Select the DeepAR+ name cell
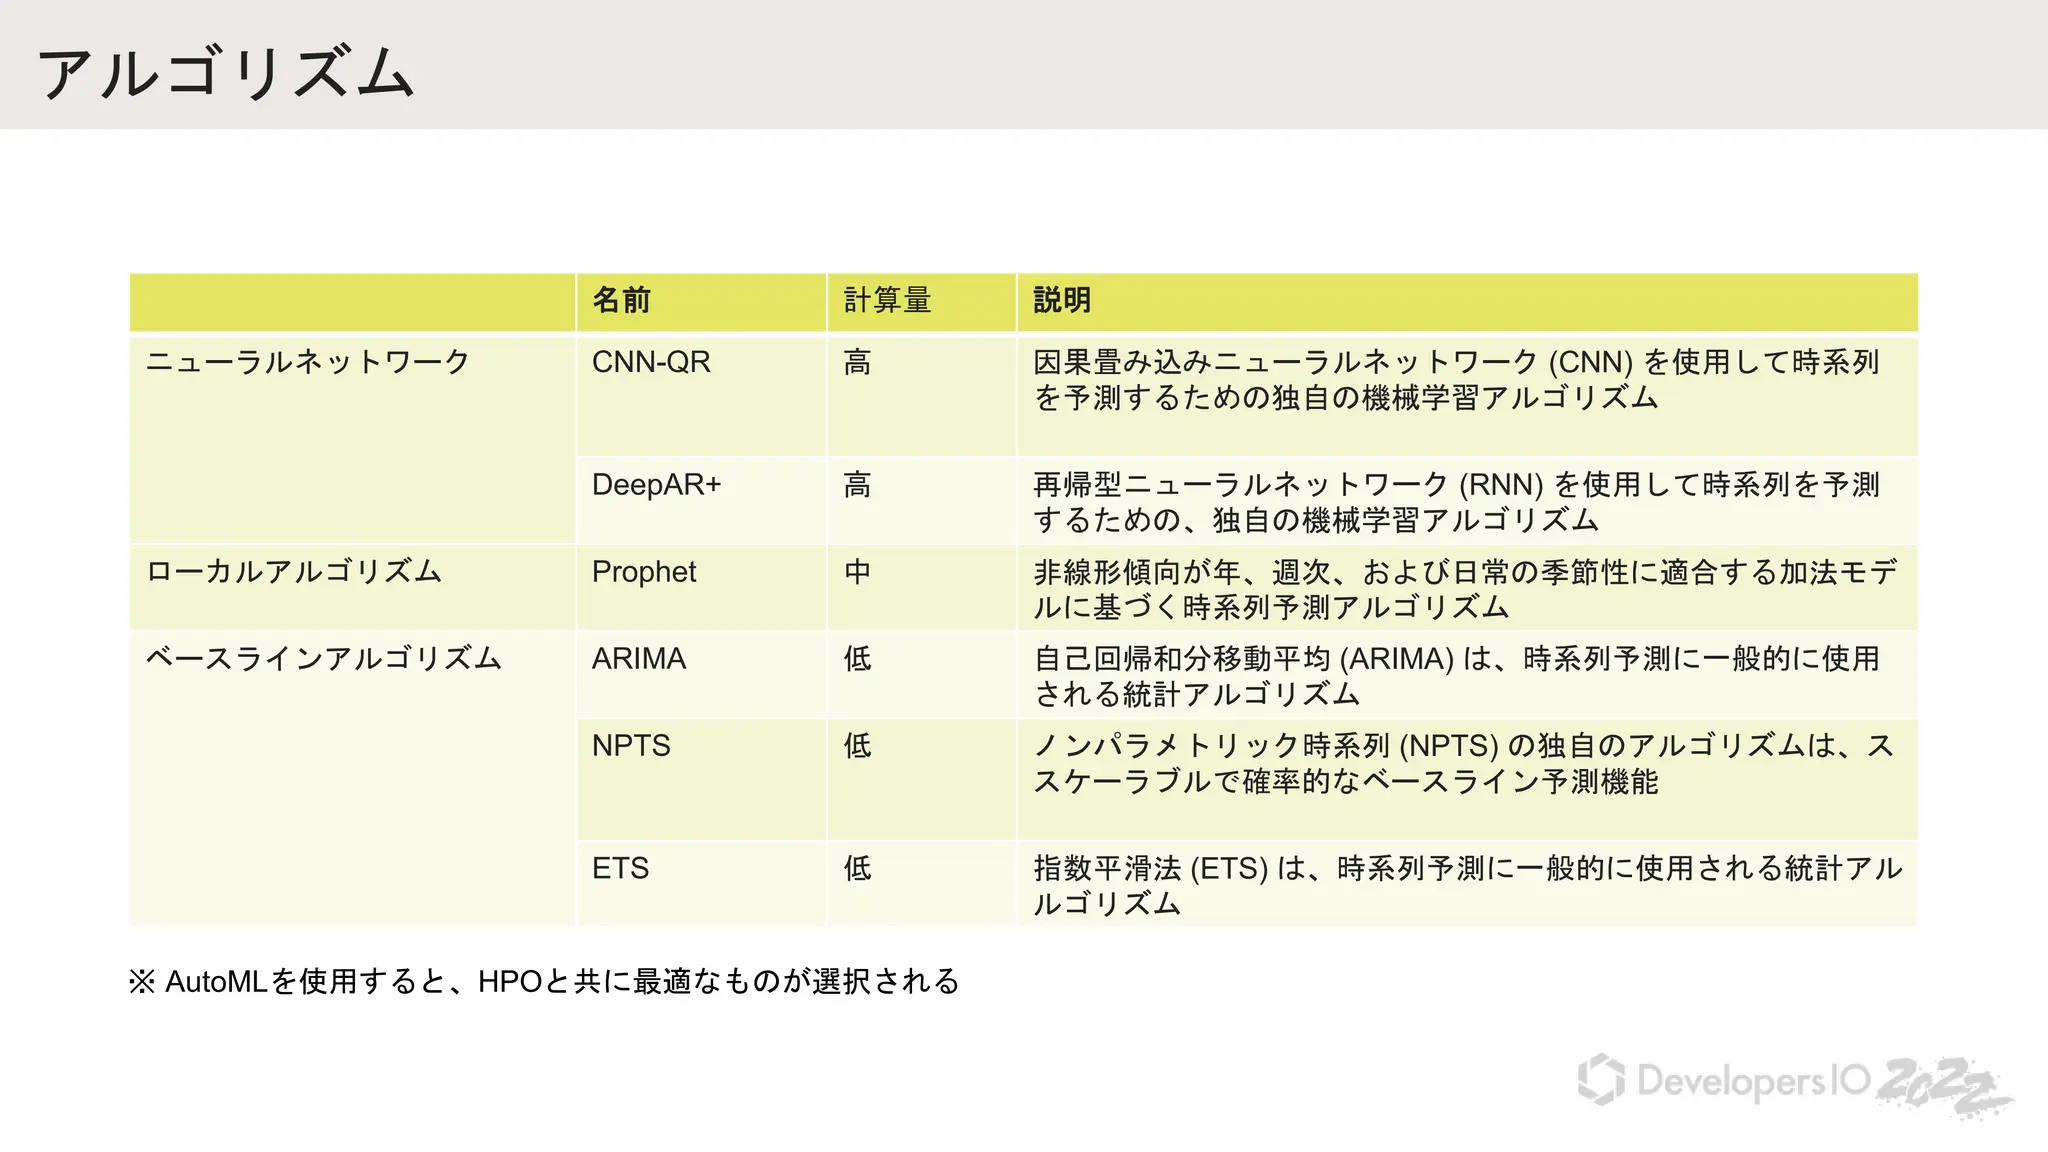 (x=656, y=485)
